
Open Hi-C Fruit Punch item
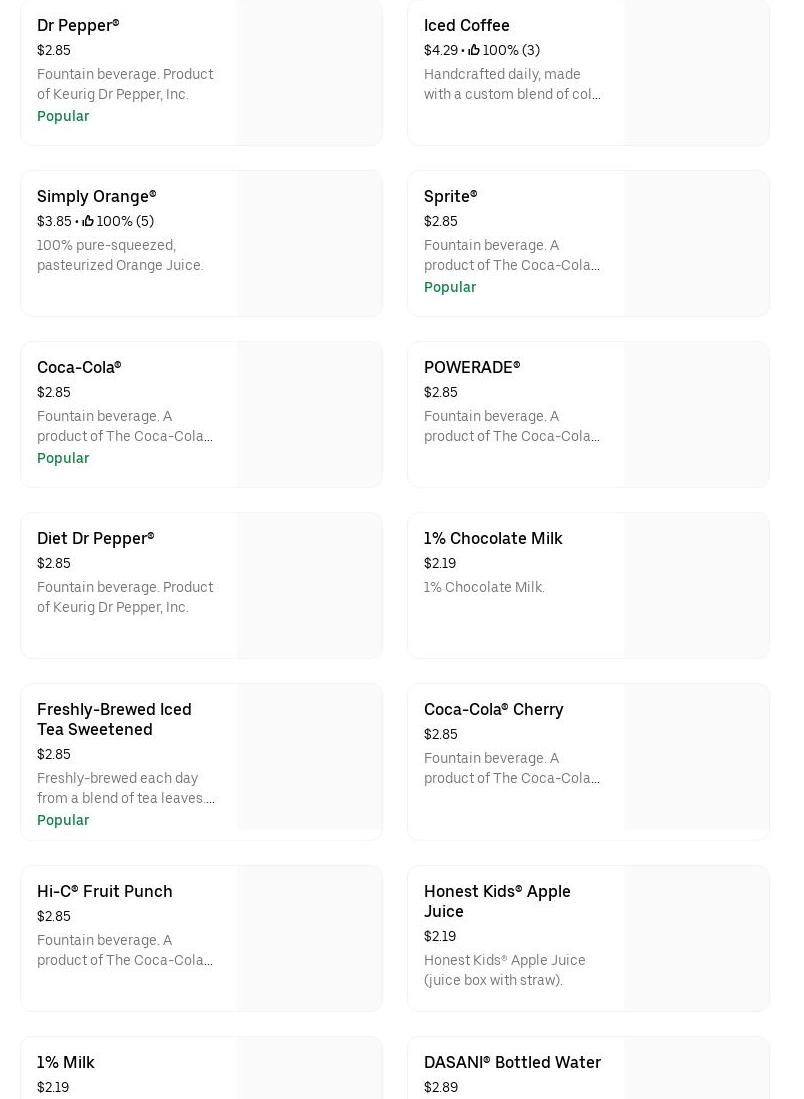tap(104, 891)
